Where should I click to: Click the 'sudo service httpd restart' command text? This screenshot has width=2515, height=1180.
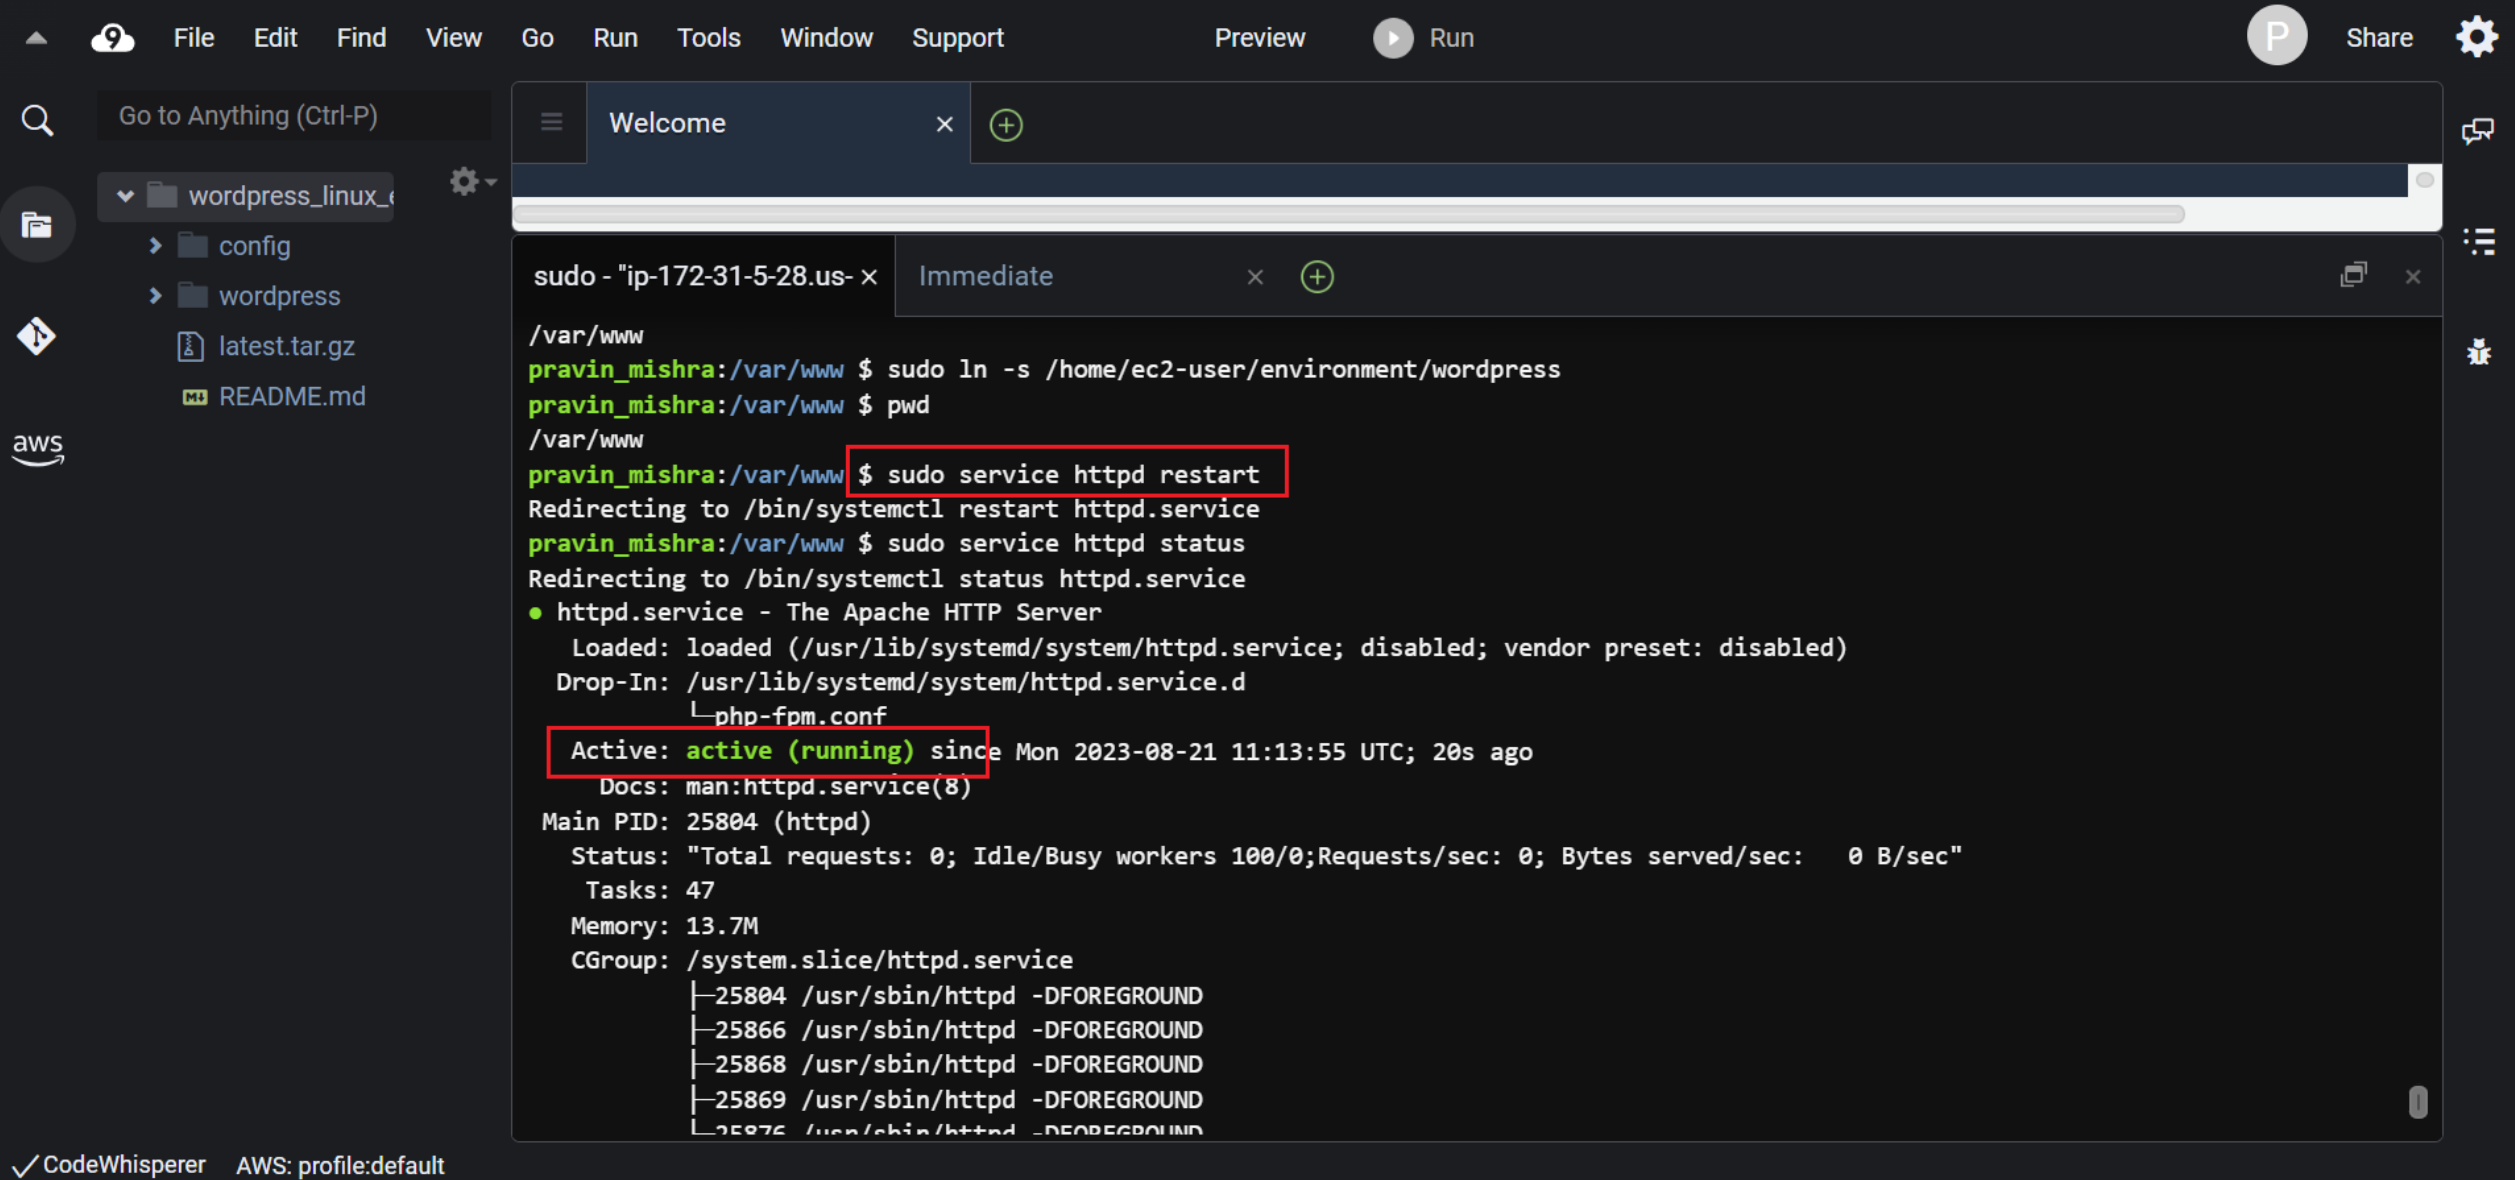coord(1073,475)
